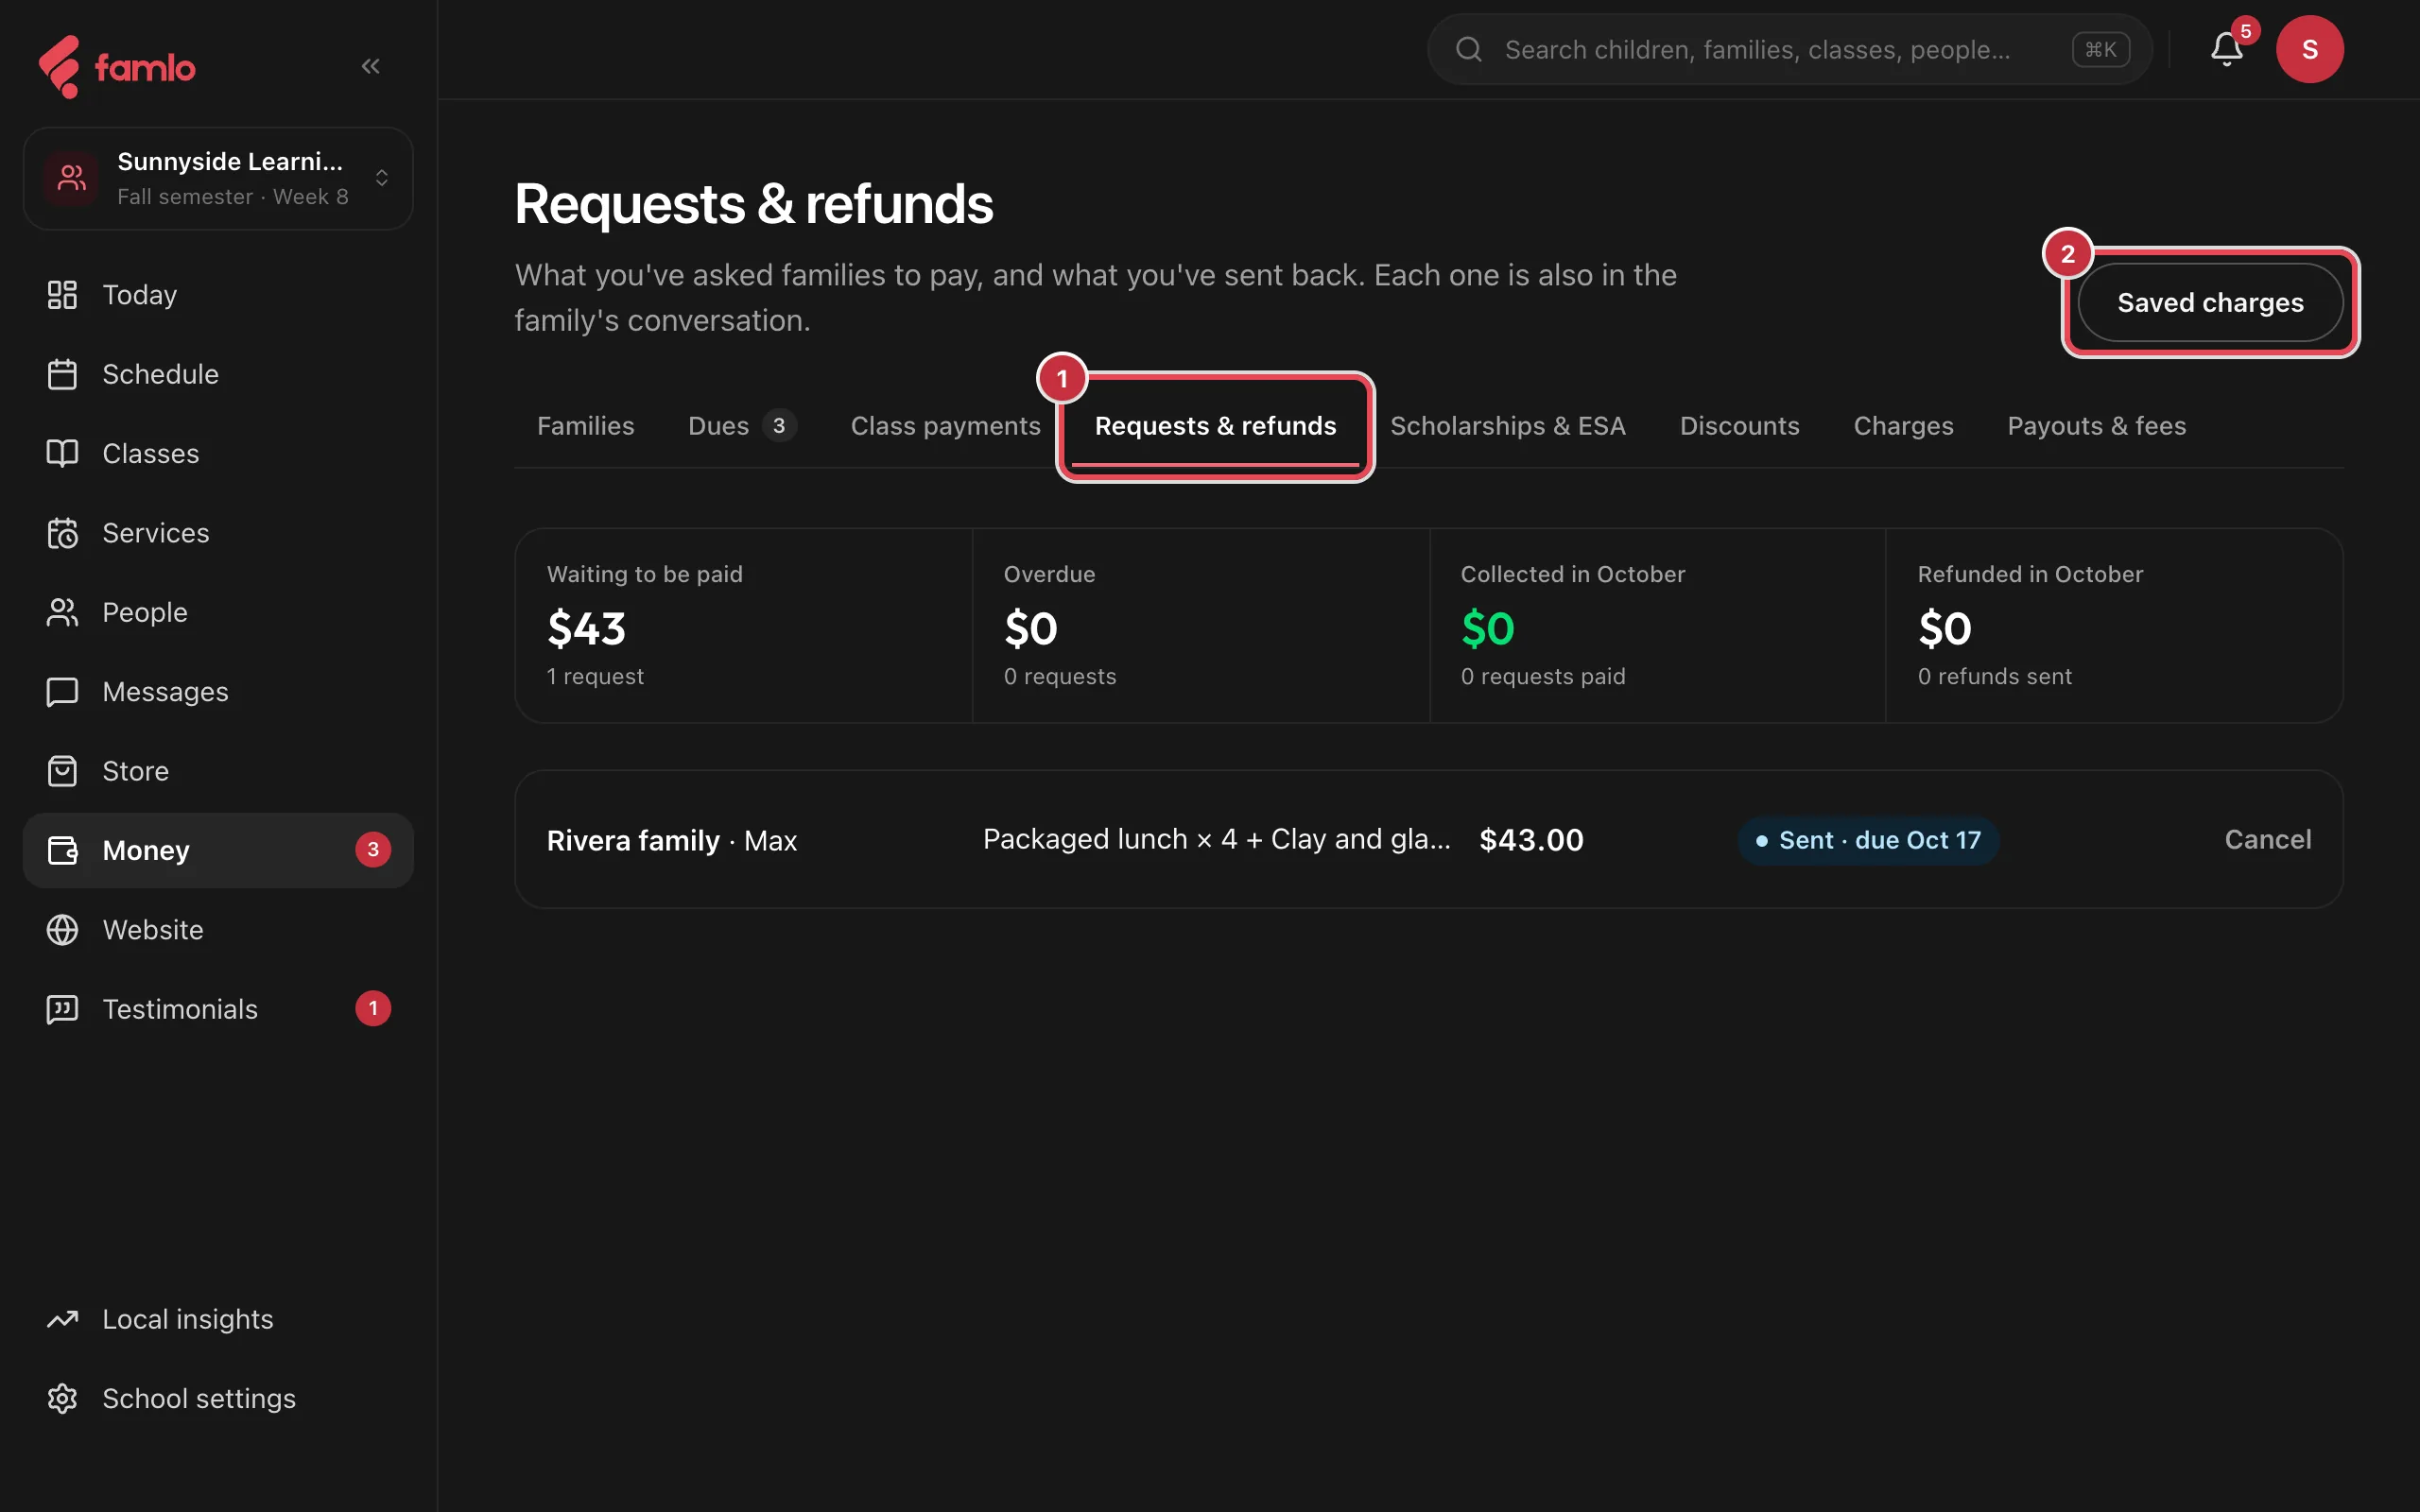
Task: Open the Class payments tab
Action: 945,426
